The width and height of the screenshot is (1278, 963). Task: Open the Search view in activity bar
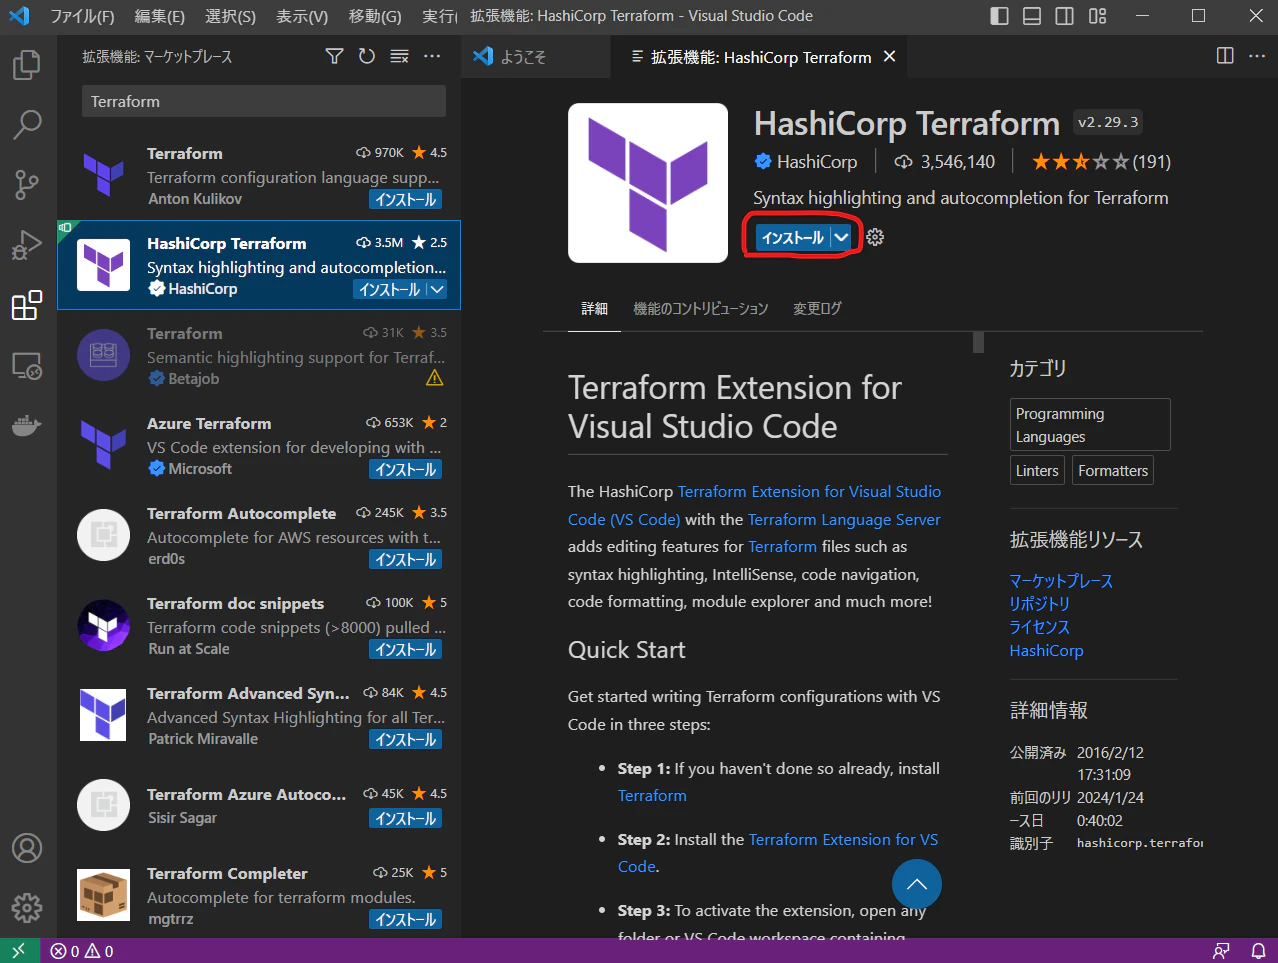point(27,125)
